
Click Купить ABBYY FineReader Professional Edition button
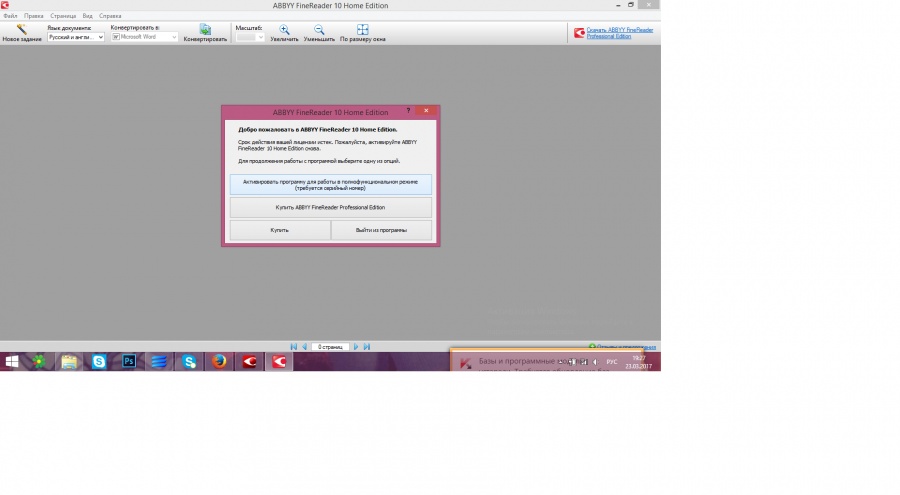click(x=331, y=207)
